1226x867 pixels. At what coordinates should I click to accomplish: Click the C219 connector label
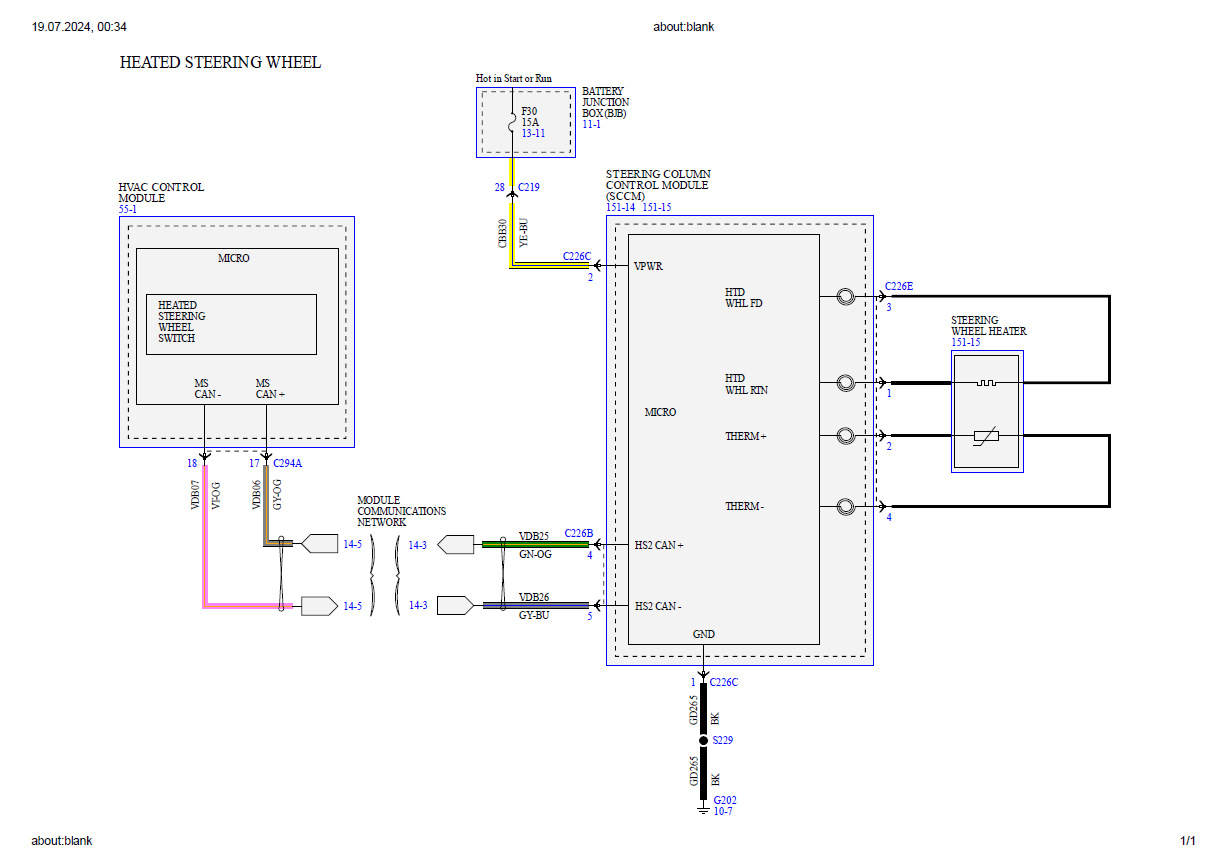[528, 187]
